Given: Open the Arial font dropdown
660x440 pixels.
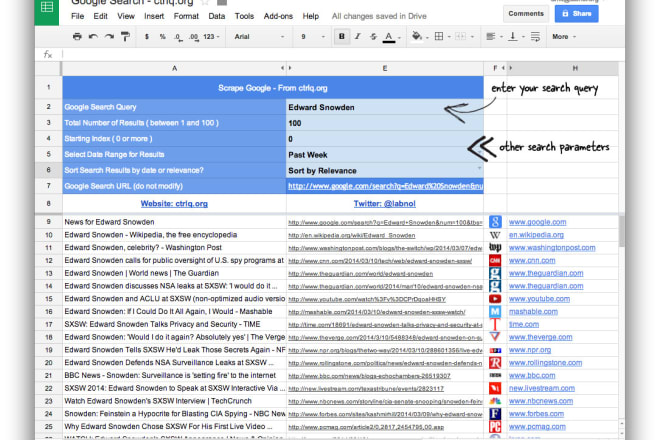Looking at the screenshot, I should click(x=259, y=37).
